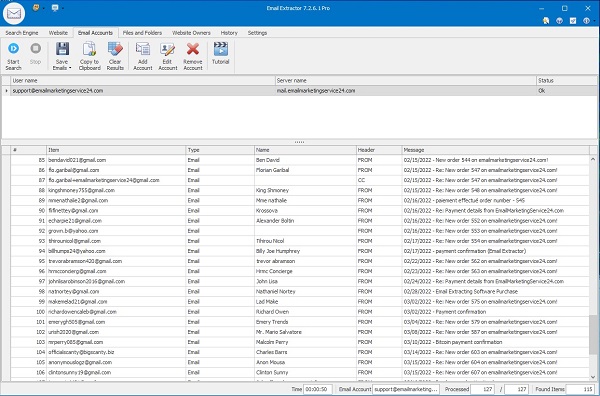This screenshot has width=600, height=396.
Task: Sort results by Type column header
Action: (220, 150)
